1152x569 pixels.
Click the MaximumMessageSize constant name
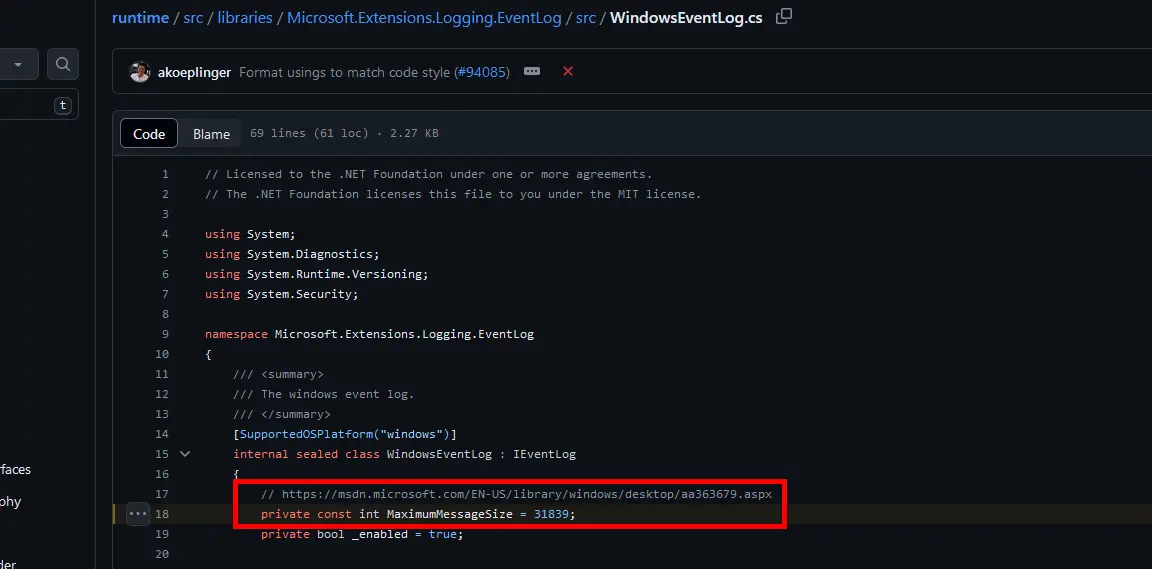pyautogui.click(x=450, y=514)
